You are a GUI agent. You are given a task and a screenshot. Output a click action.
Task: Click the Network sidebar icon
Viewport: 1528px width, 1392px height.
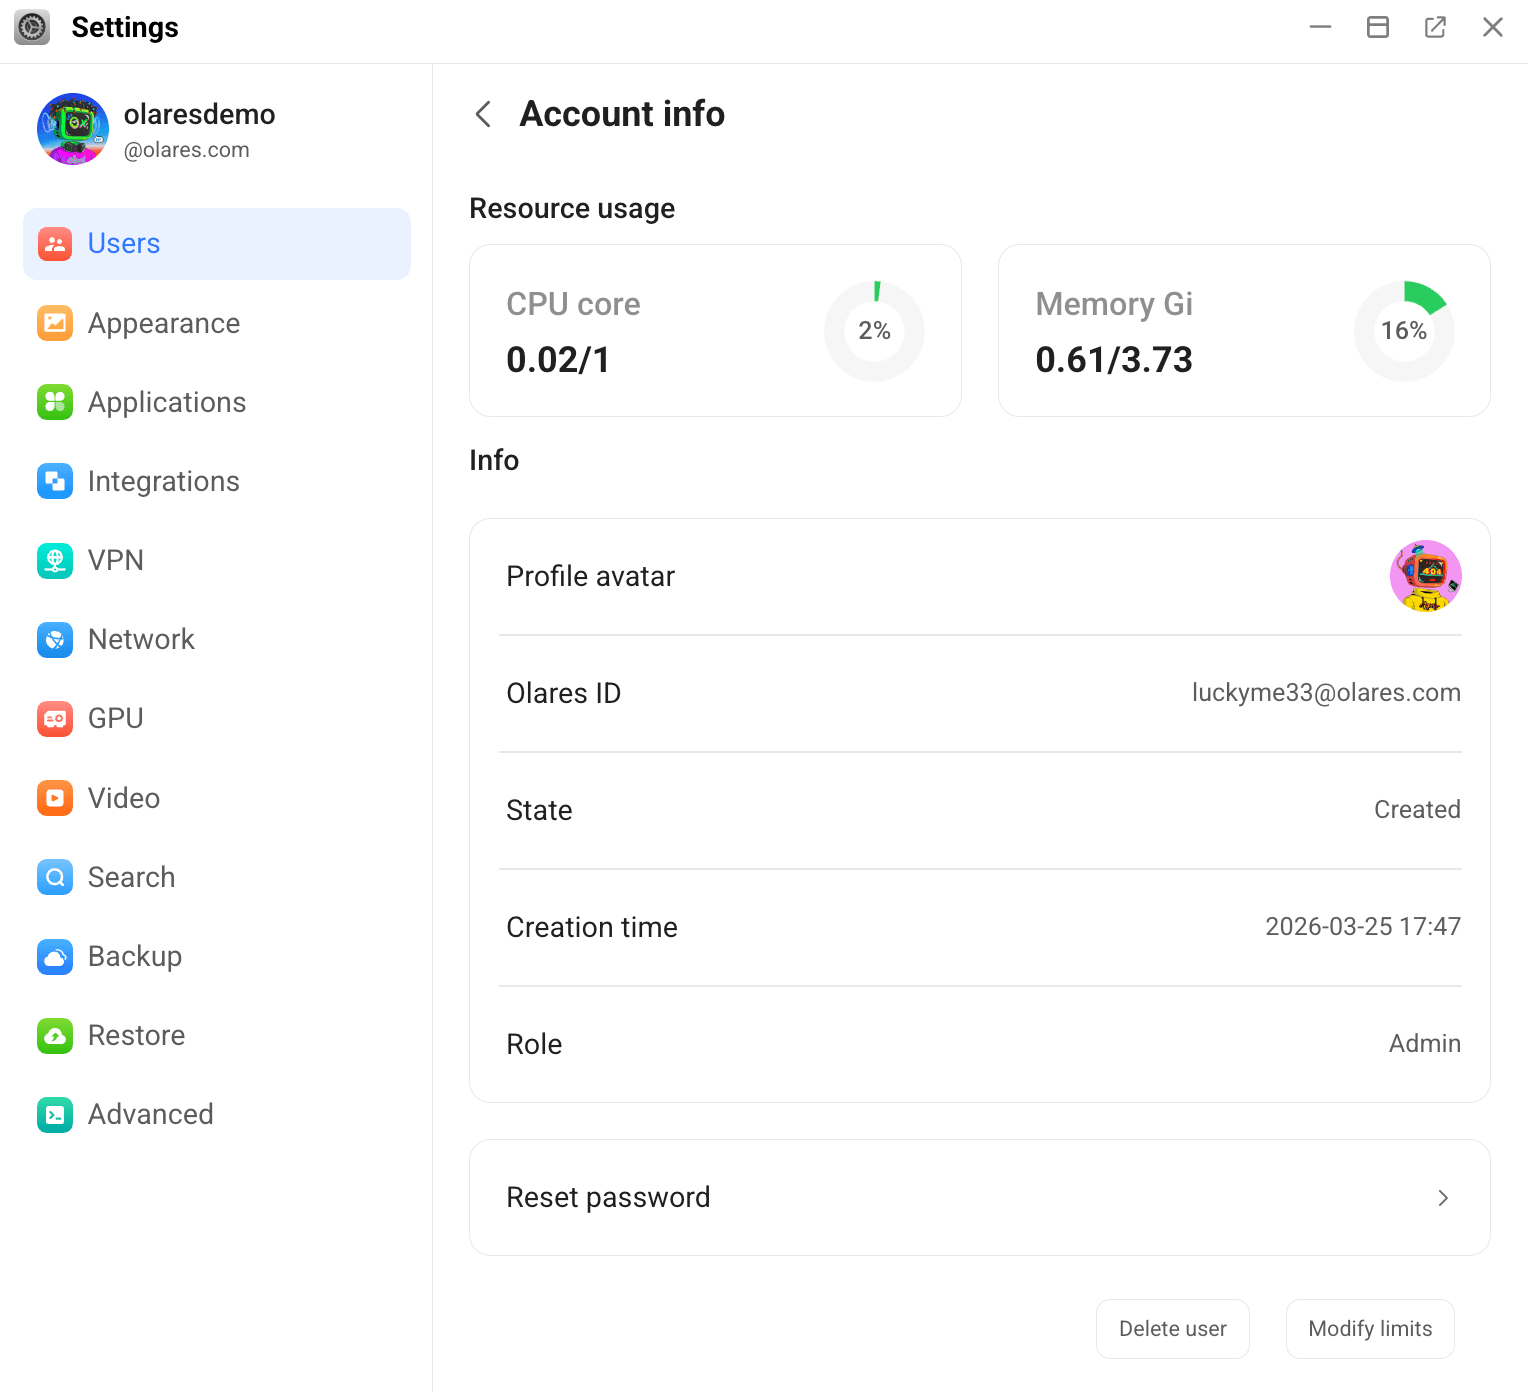click(x=55, y=639)
